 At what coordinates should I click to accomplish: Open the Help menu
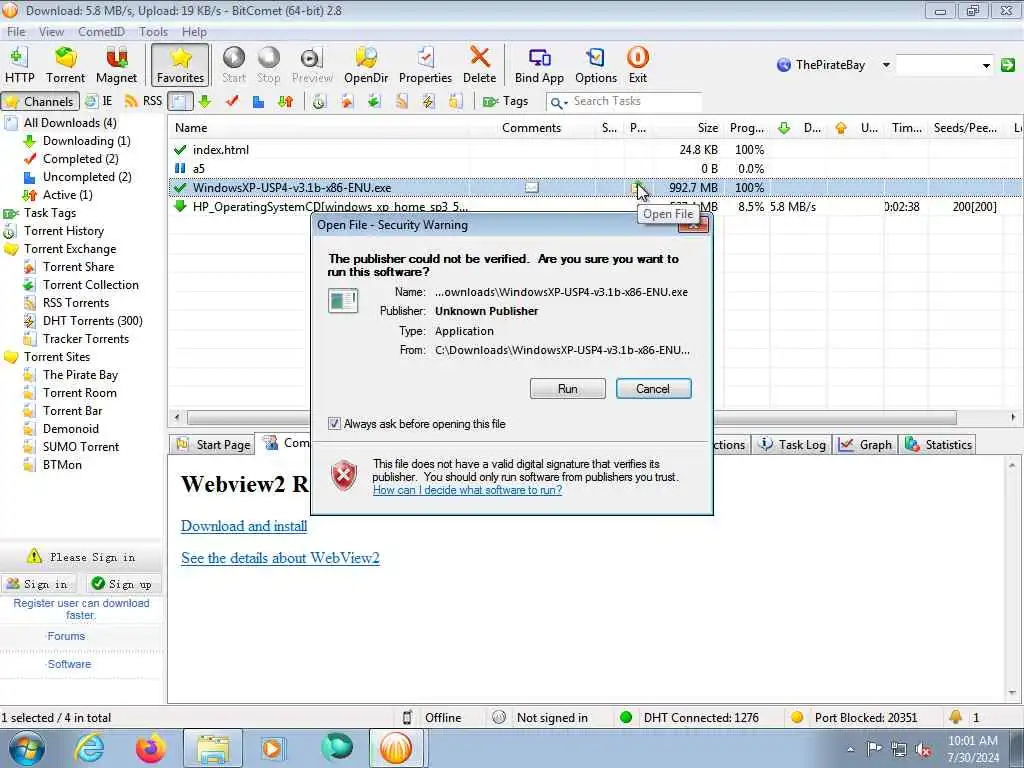[194, 31]
